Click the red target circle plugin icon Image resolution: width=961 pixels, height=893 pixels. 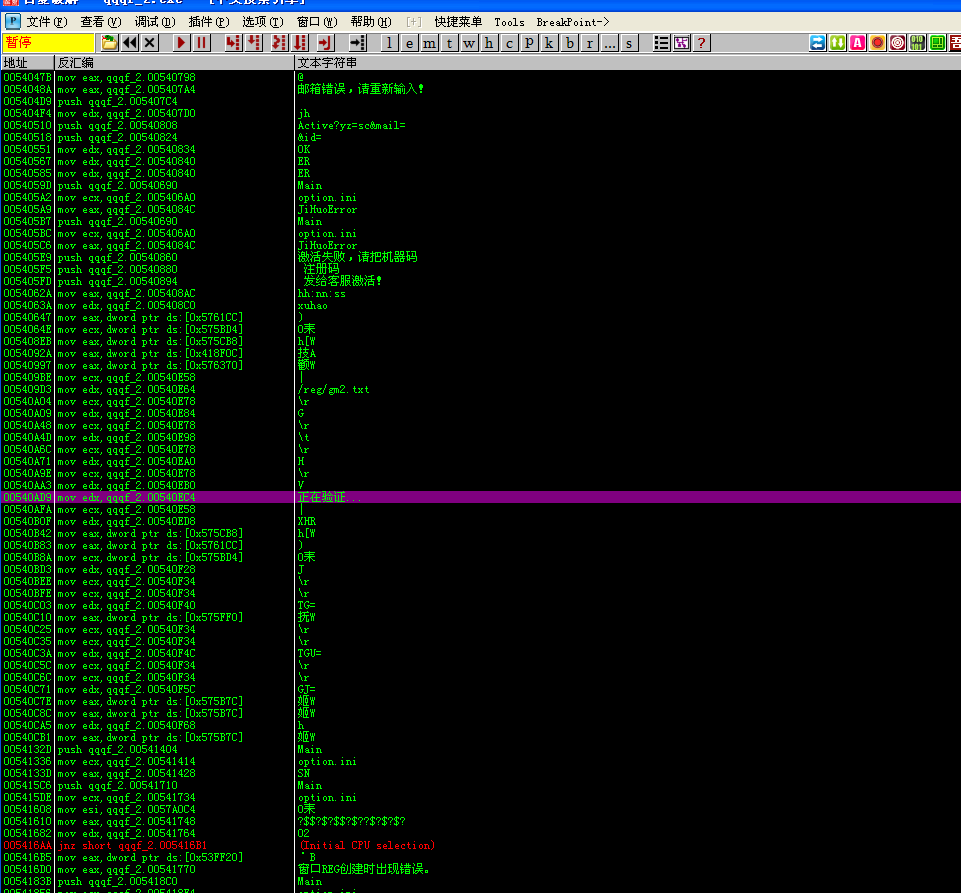click(898, 43)
